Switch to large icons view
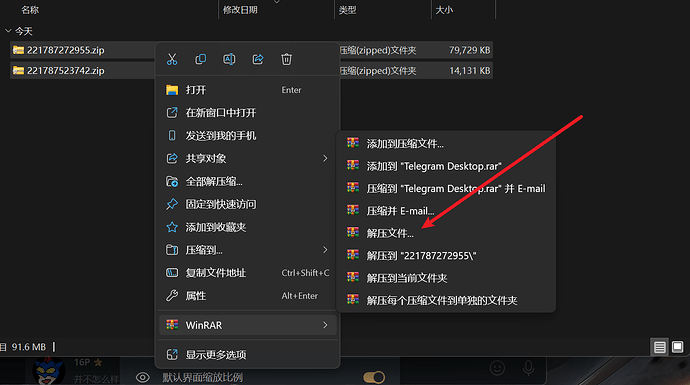Image resolution: width=690 pixels, height=385 pixels. click(678, 347)
